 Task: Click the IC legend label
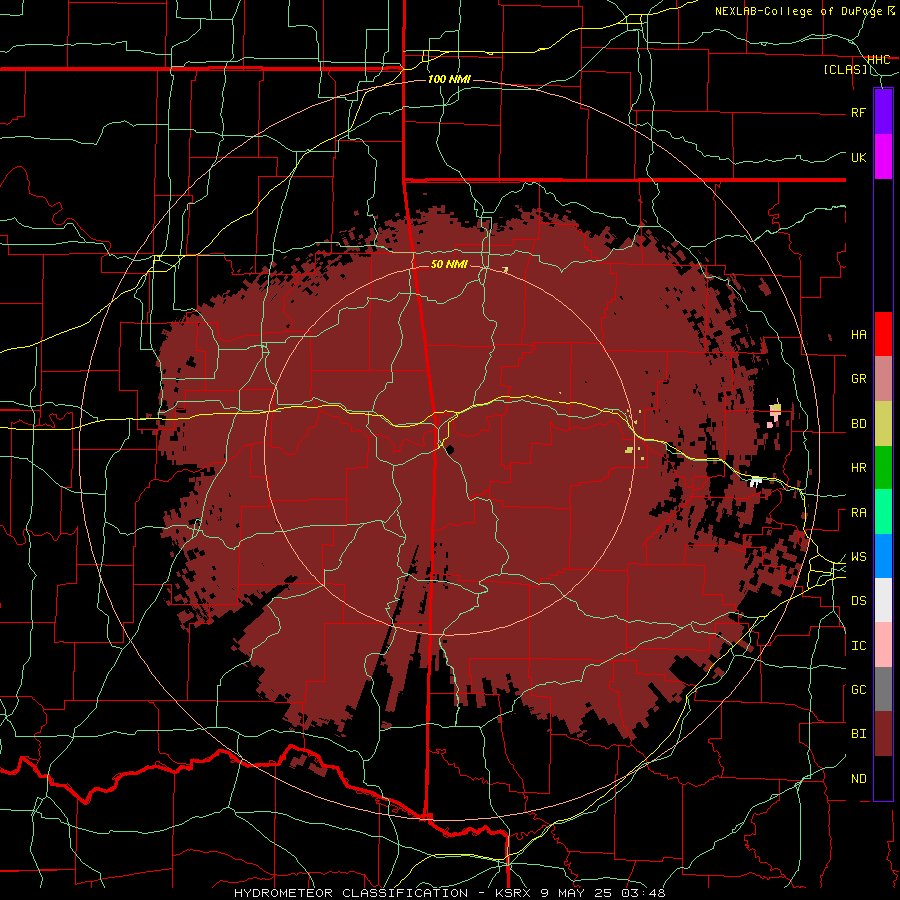click(x=859, y=646)
